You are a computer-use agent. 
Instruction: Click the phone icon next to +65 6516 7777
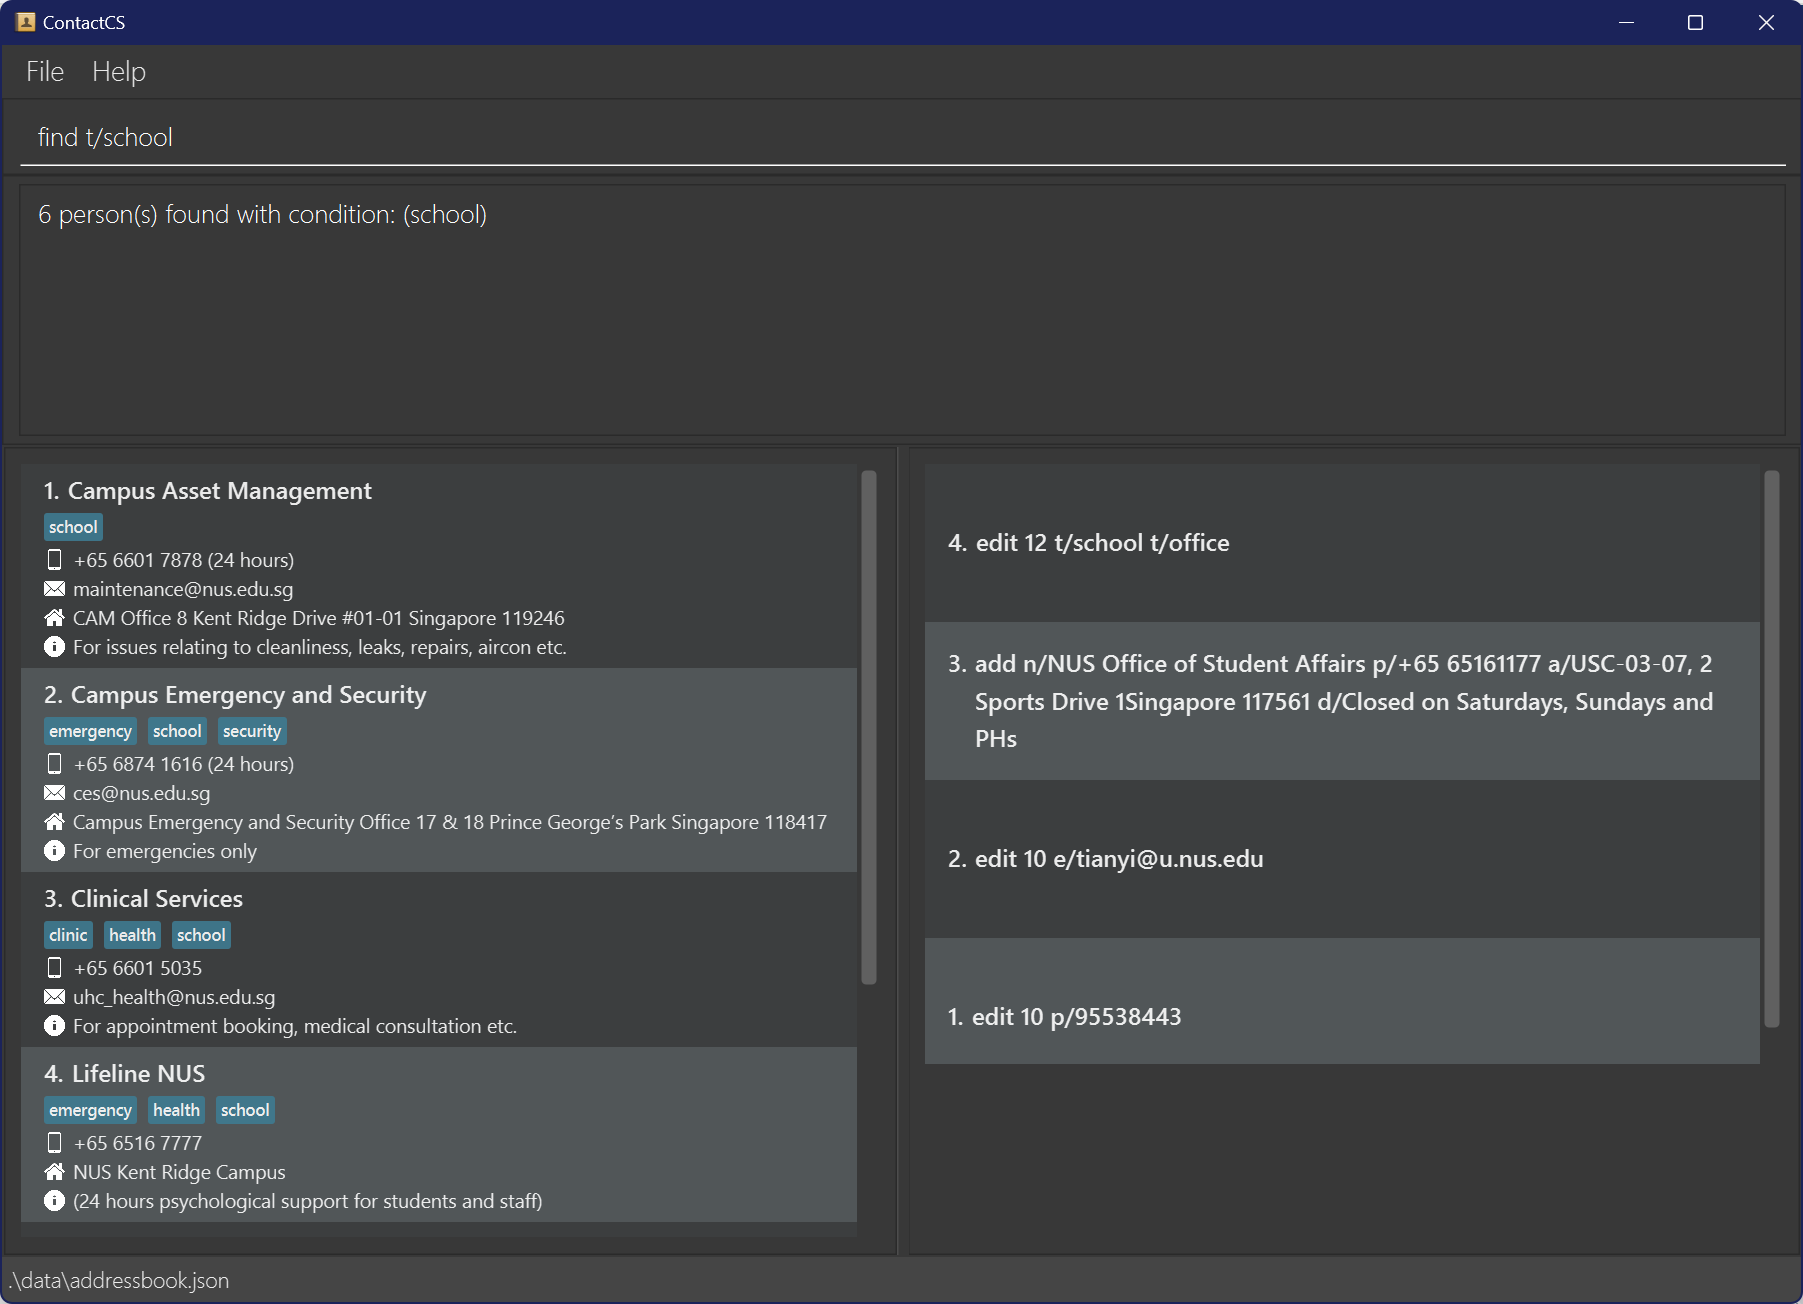[x=55, y=1143]
